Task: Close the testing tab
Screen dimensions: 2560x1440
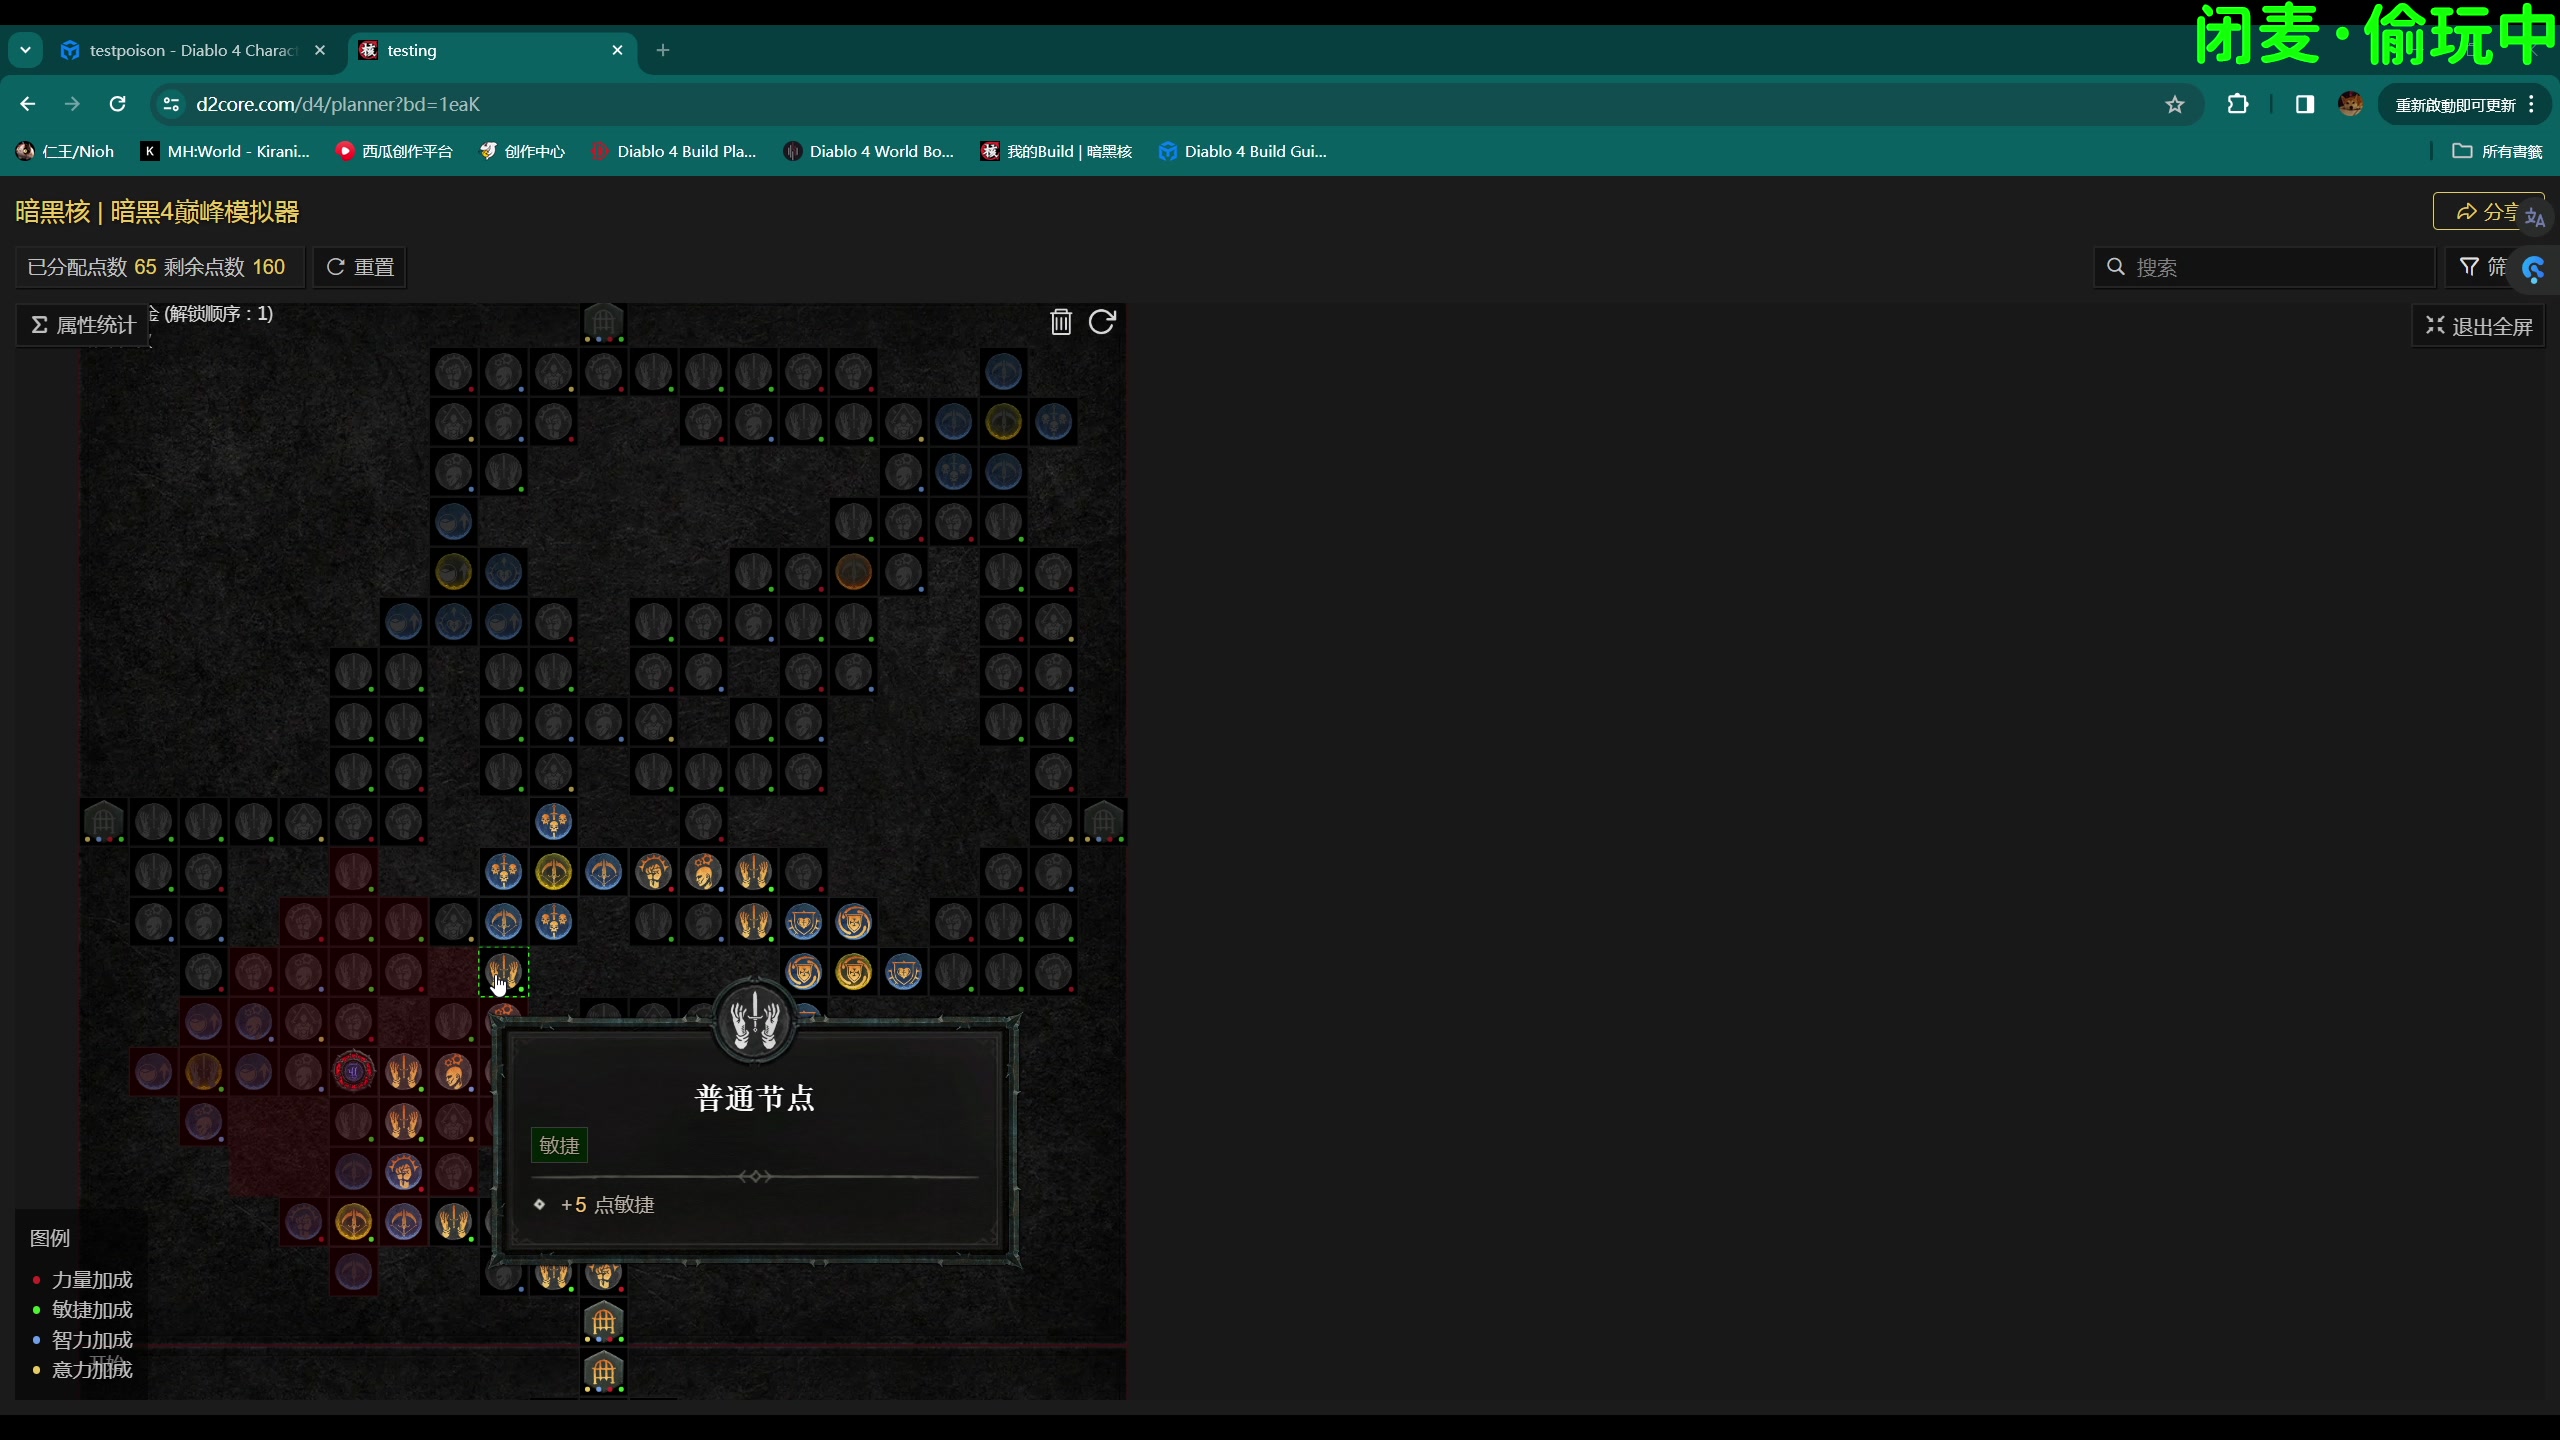Action: coord(617,50)
